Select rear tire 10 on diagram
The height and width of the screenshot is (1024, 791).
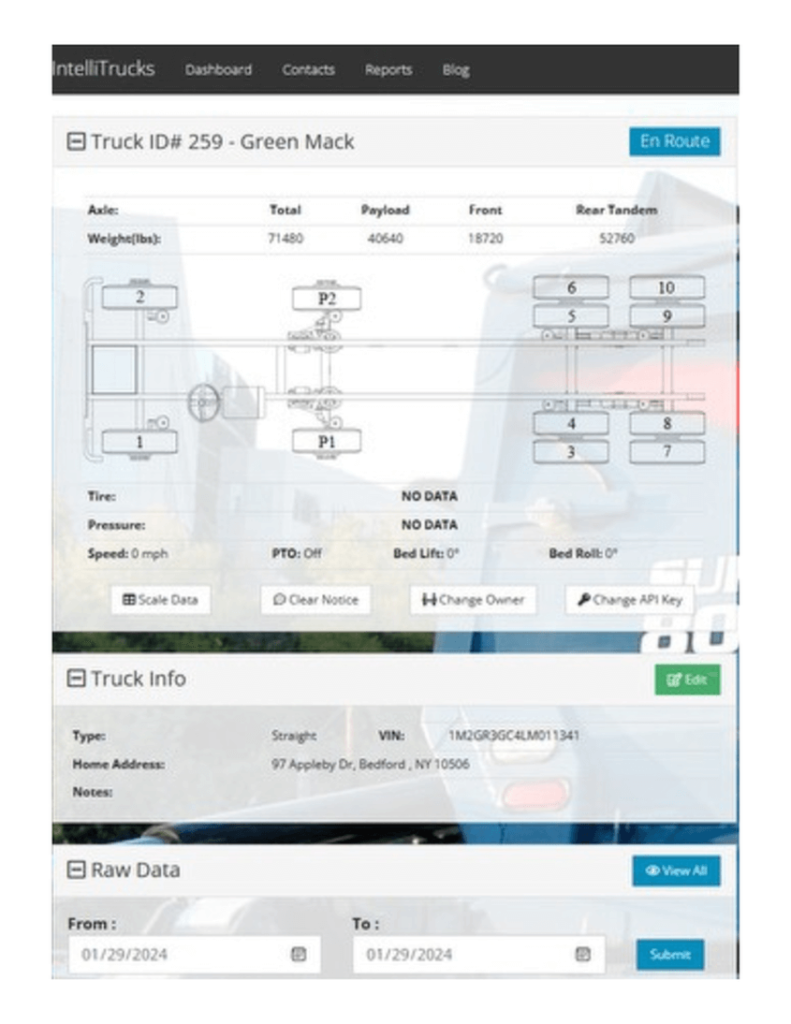(x=667, y=288)
